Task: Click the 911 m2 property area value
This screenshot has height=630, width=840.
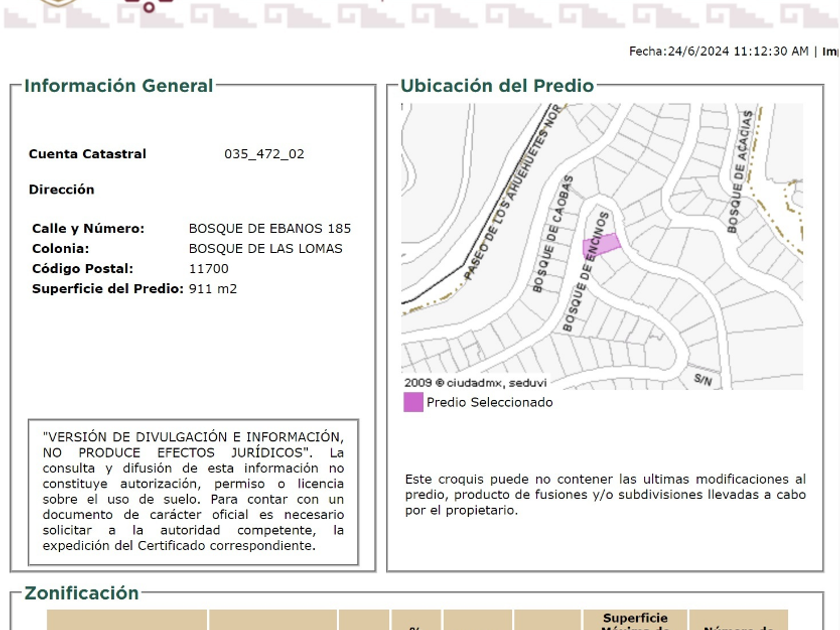Action: (213, 289)
